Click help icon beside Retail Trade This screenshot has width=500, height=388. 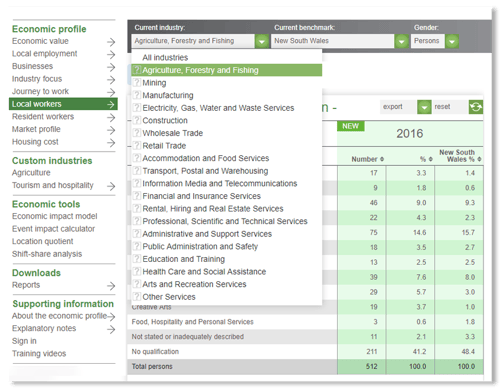pos(137,145)
